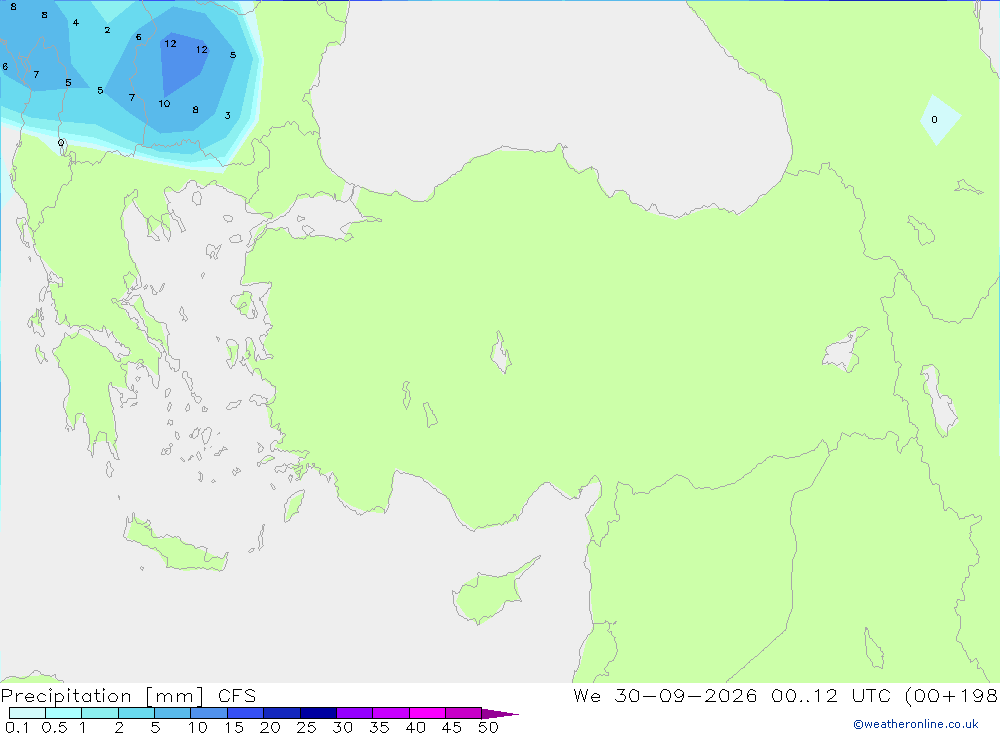Select the above-50 mm arrow legend tip
Viewport: 1000px width, 733px height.
(x=499, y=713)
